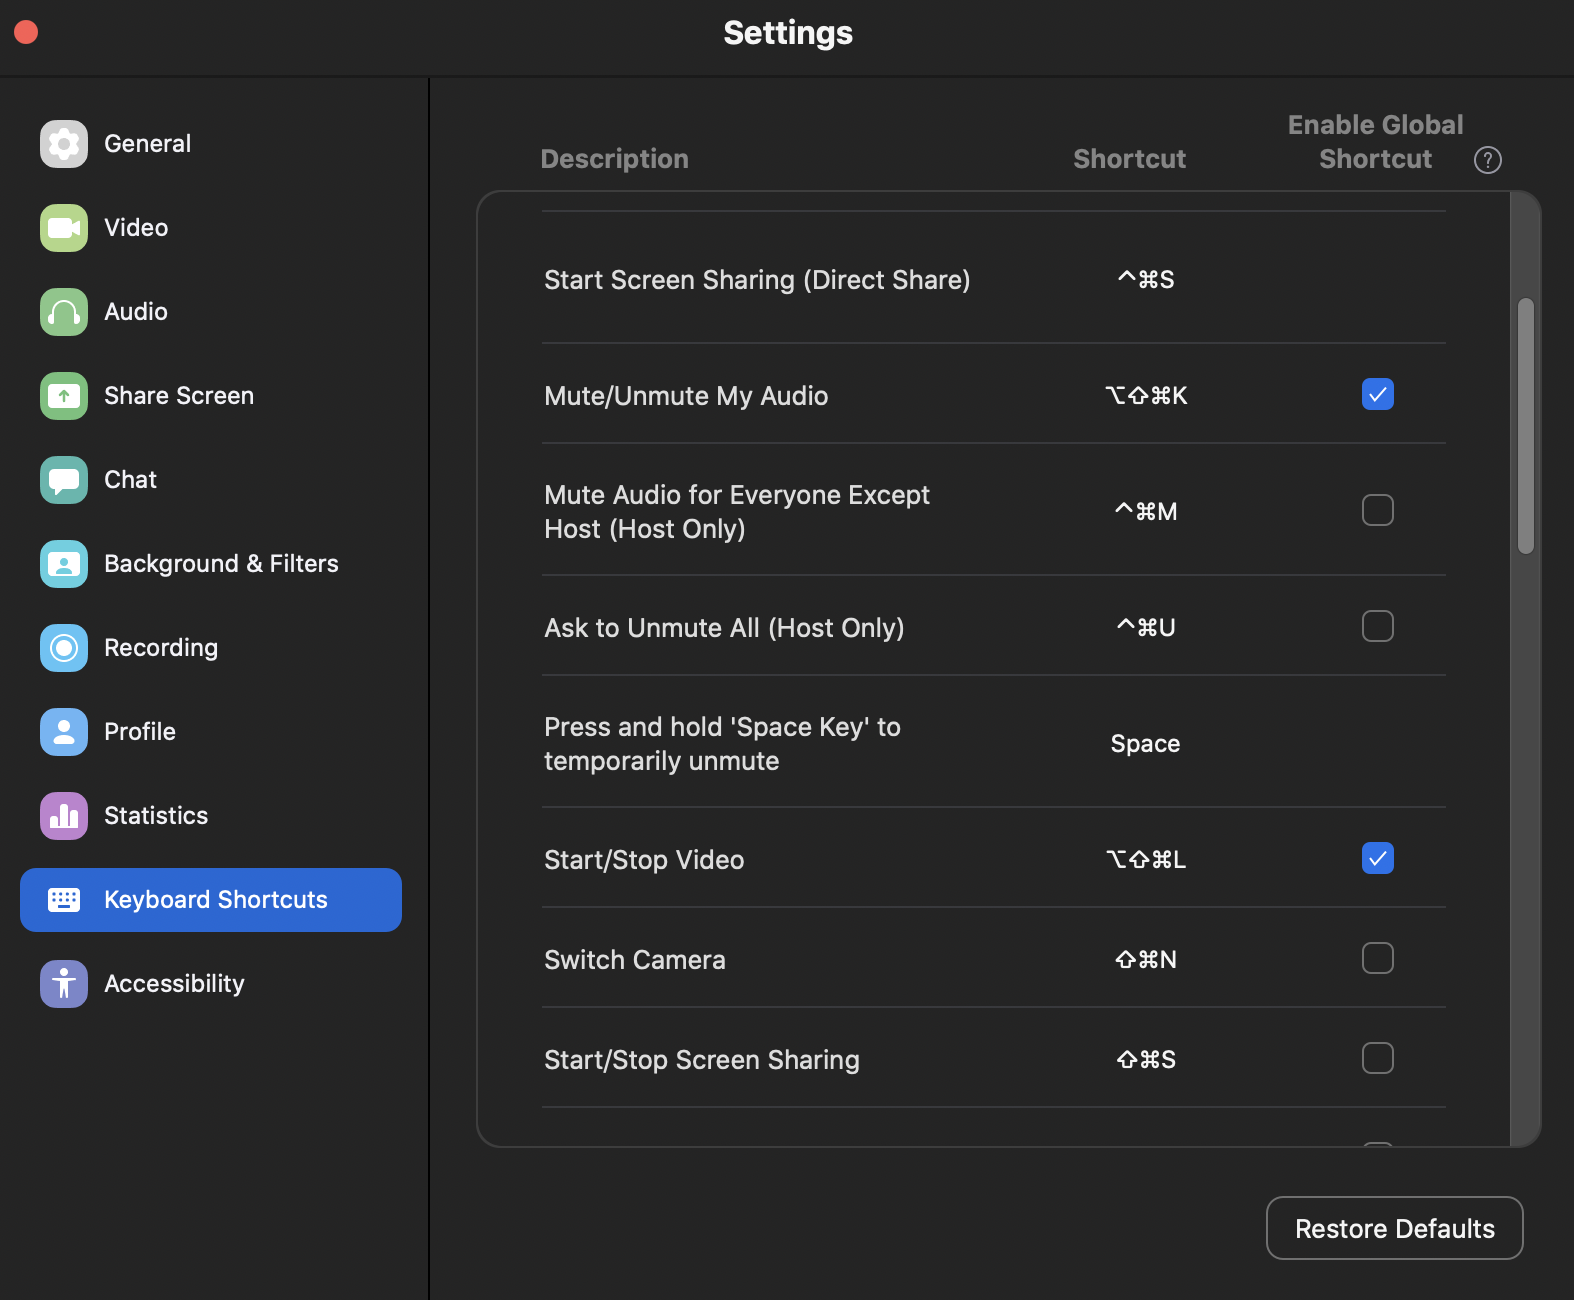Open Background & Filters icon

click(x=64, y=564)
